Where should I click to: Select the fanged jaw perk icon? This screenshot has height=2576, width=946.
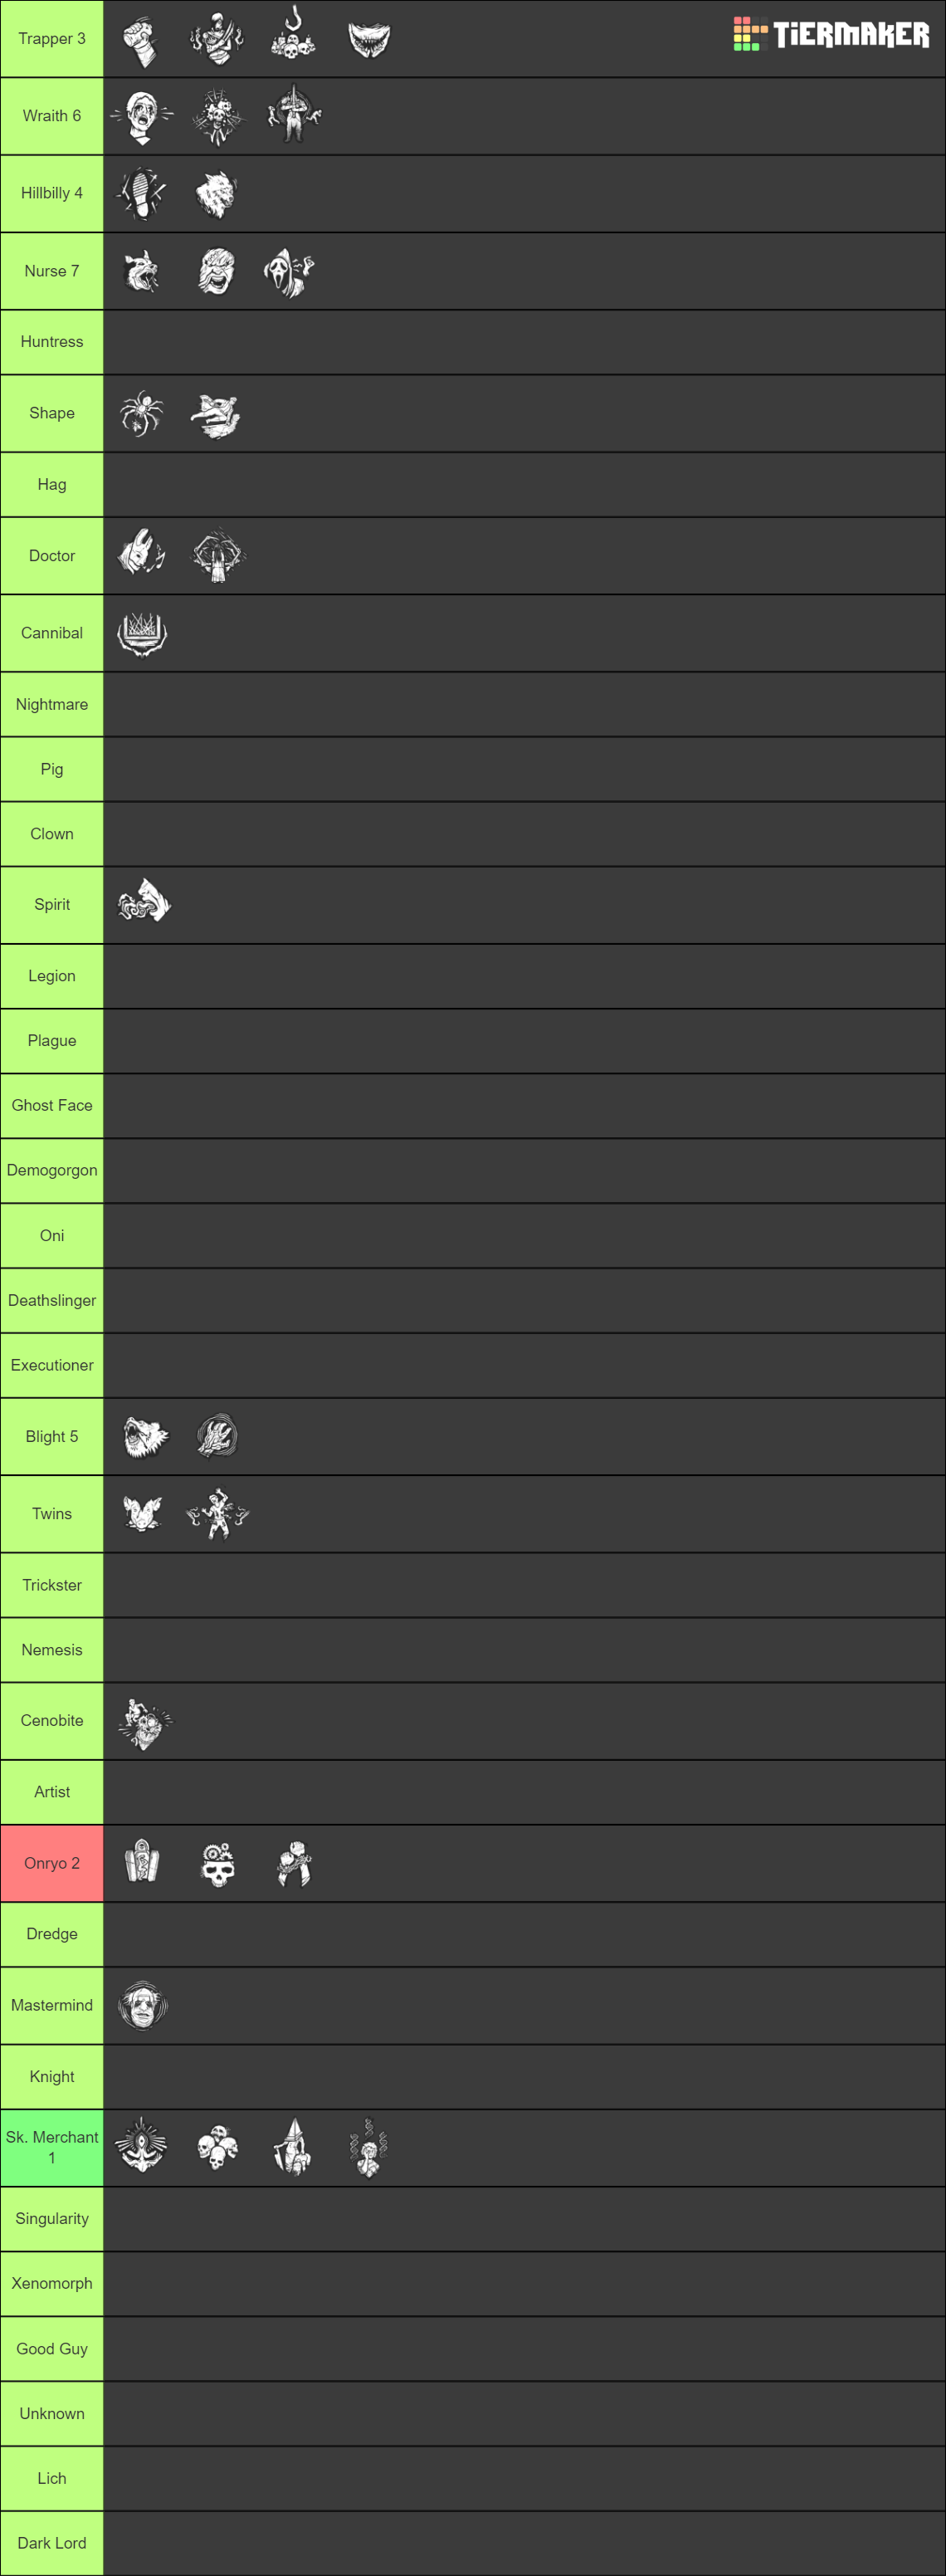[369, 39]
